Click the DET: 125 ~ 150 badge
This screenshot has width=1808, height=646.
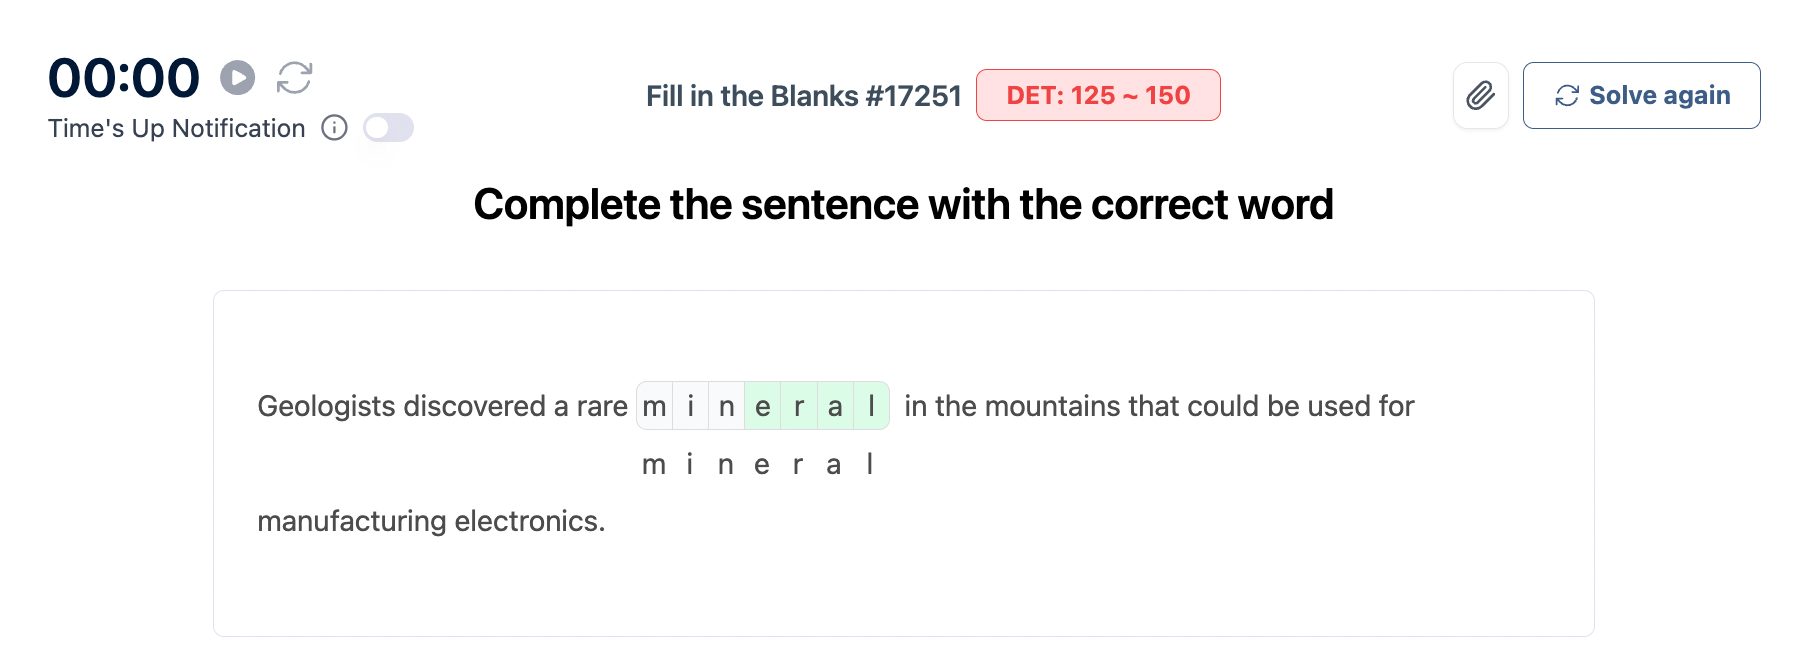[1097, 95]
